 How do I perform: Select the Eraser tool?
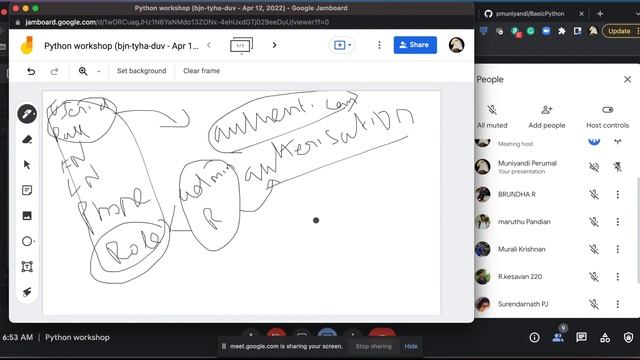(x=27, y=140)
